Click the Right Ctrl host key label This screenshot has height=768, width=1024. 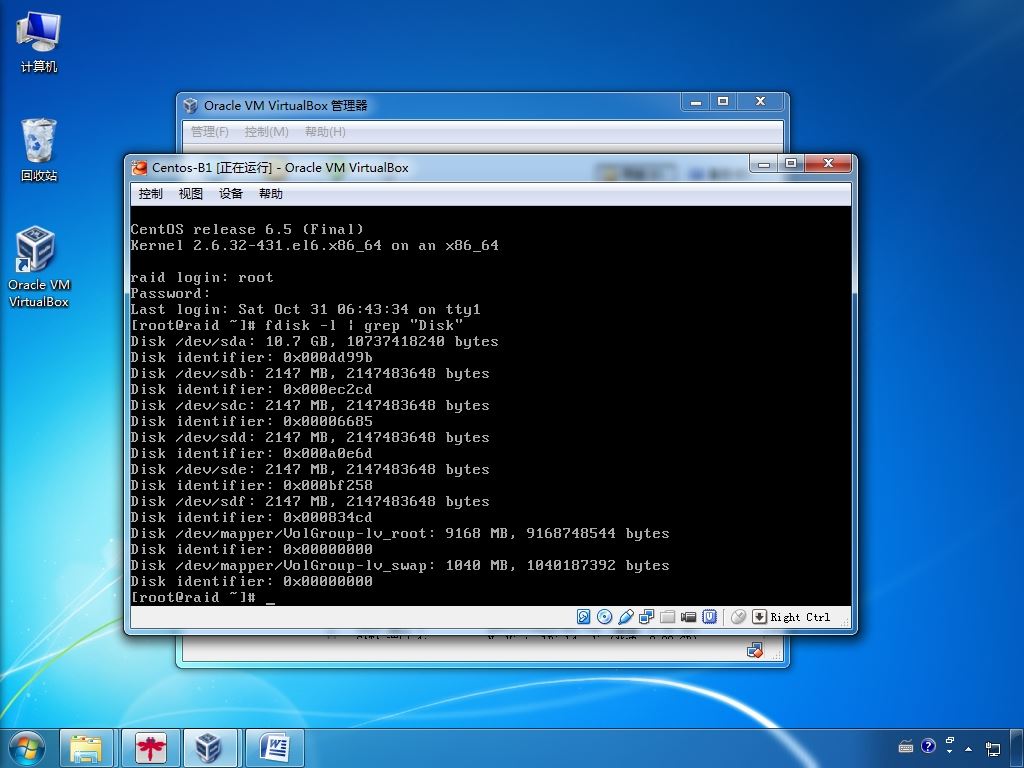[800, 617]
